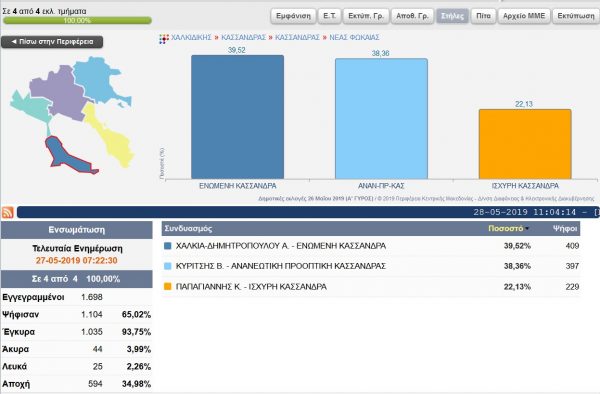Go back via Πίσω στην Περιφέρεια button

(x=52, y=42)
